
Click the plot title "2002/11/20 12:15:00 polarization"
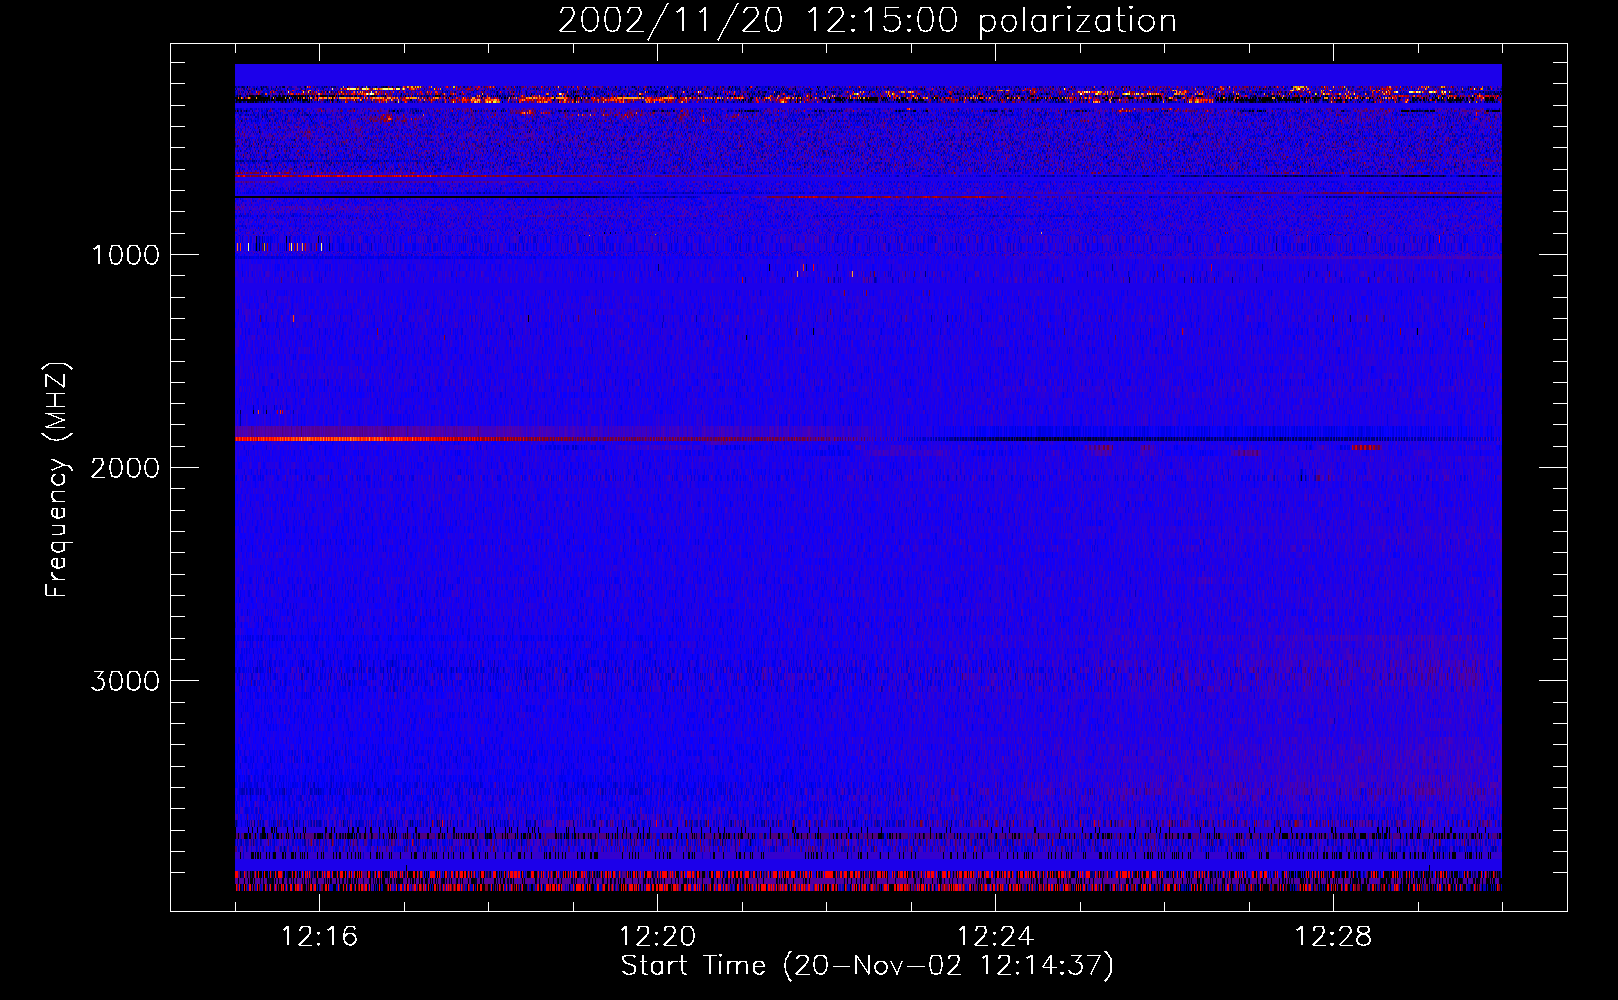[867, 20]
